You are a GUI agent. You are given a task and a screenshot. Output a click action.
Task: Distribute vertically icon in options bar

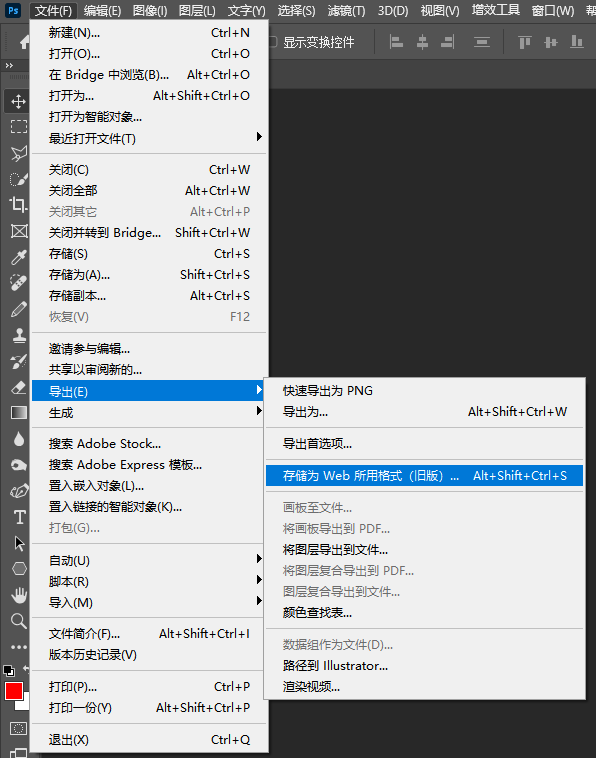point(481,43)
